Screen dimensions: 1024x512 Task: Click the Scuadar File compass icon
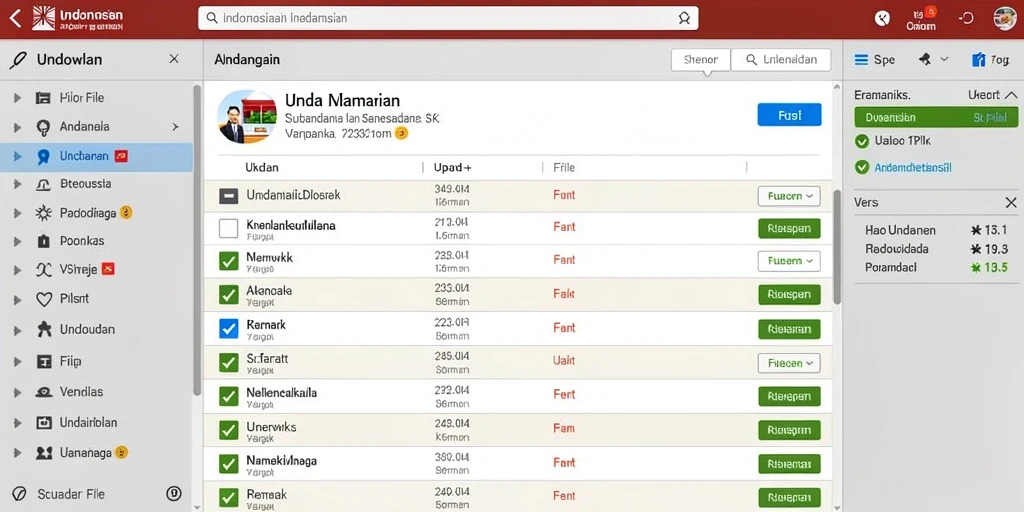click(19, 494)
